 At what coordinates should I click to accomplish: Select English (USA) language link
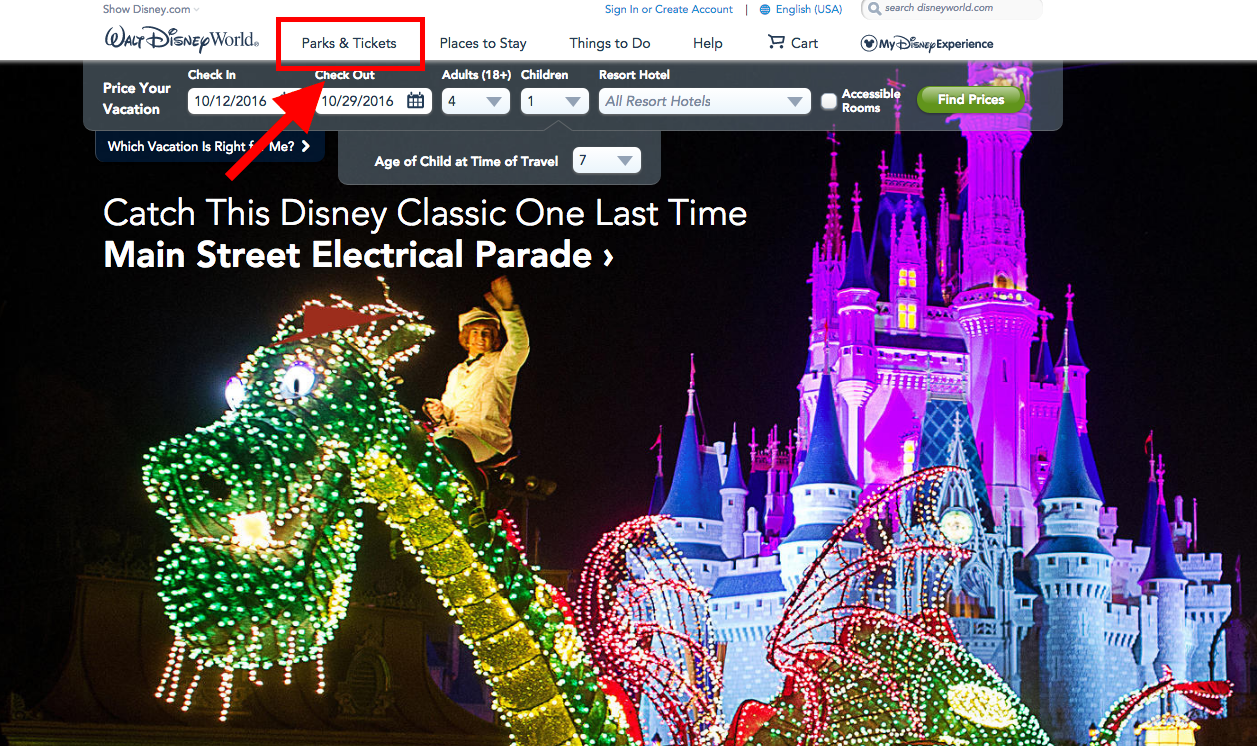coord(809,9)
